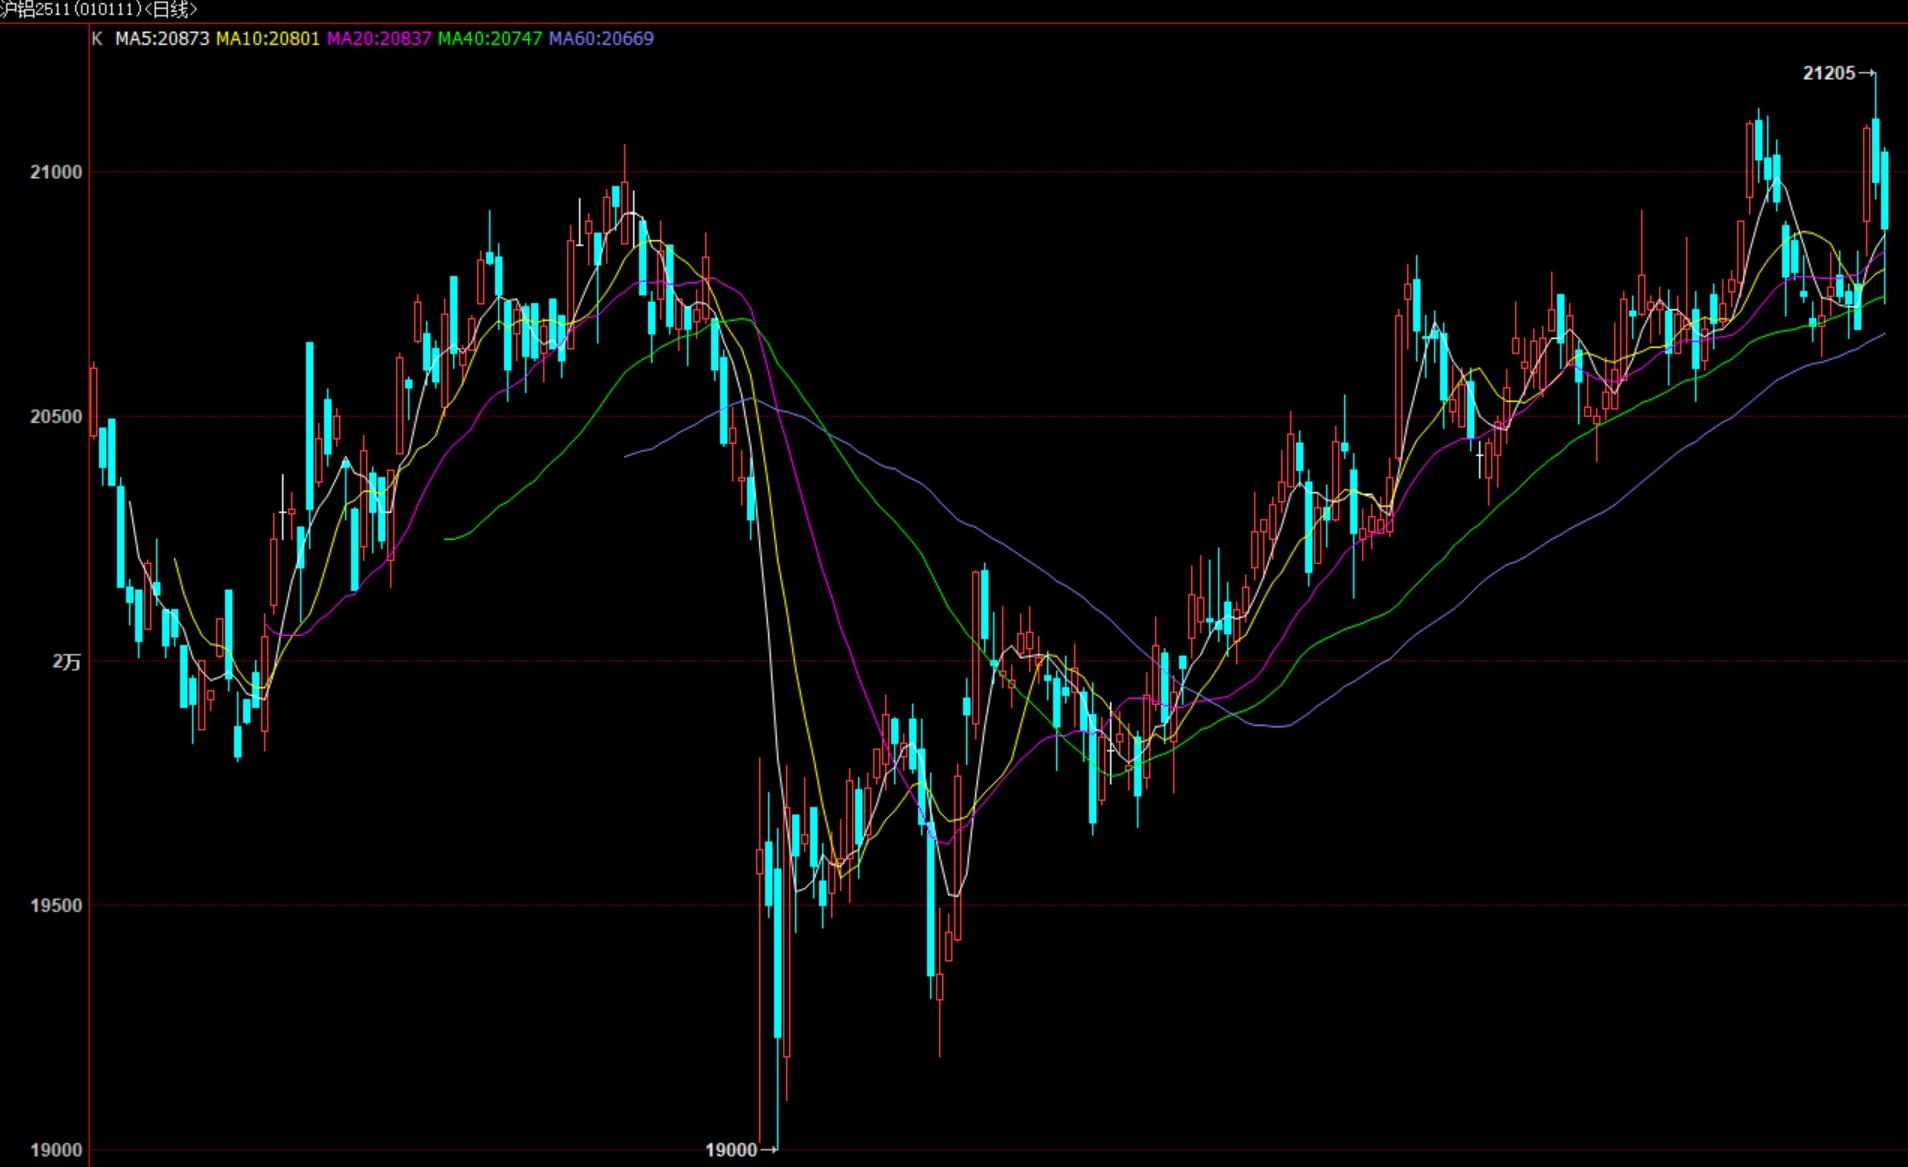Click the magenta MA20:20837 legend label
Screen dimensions: 1908x1167
coord(379,39)
